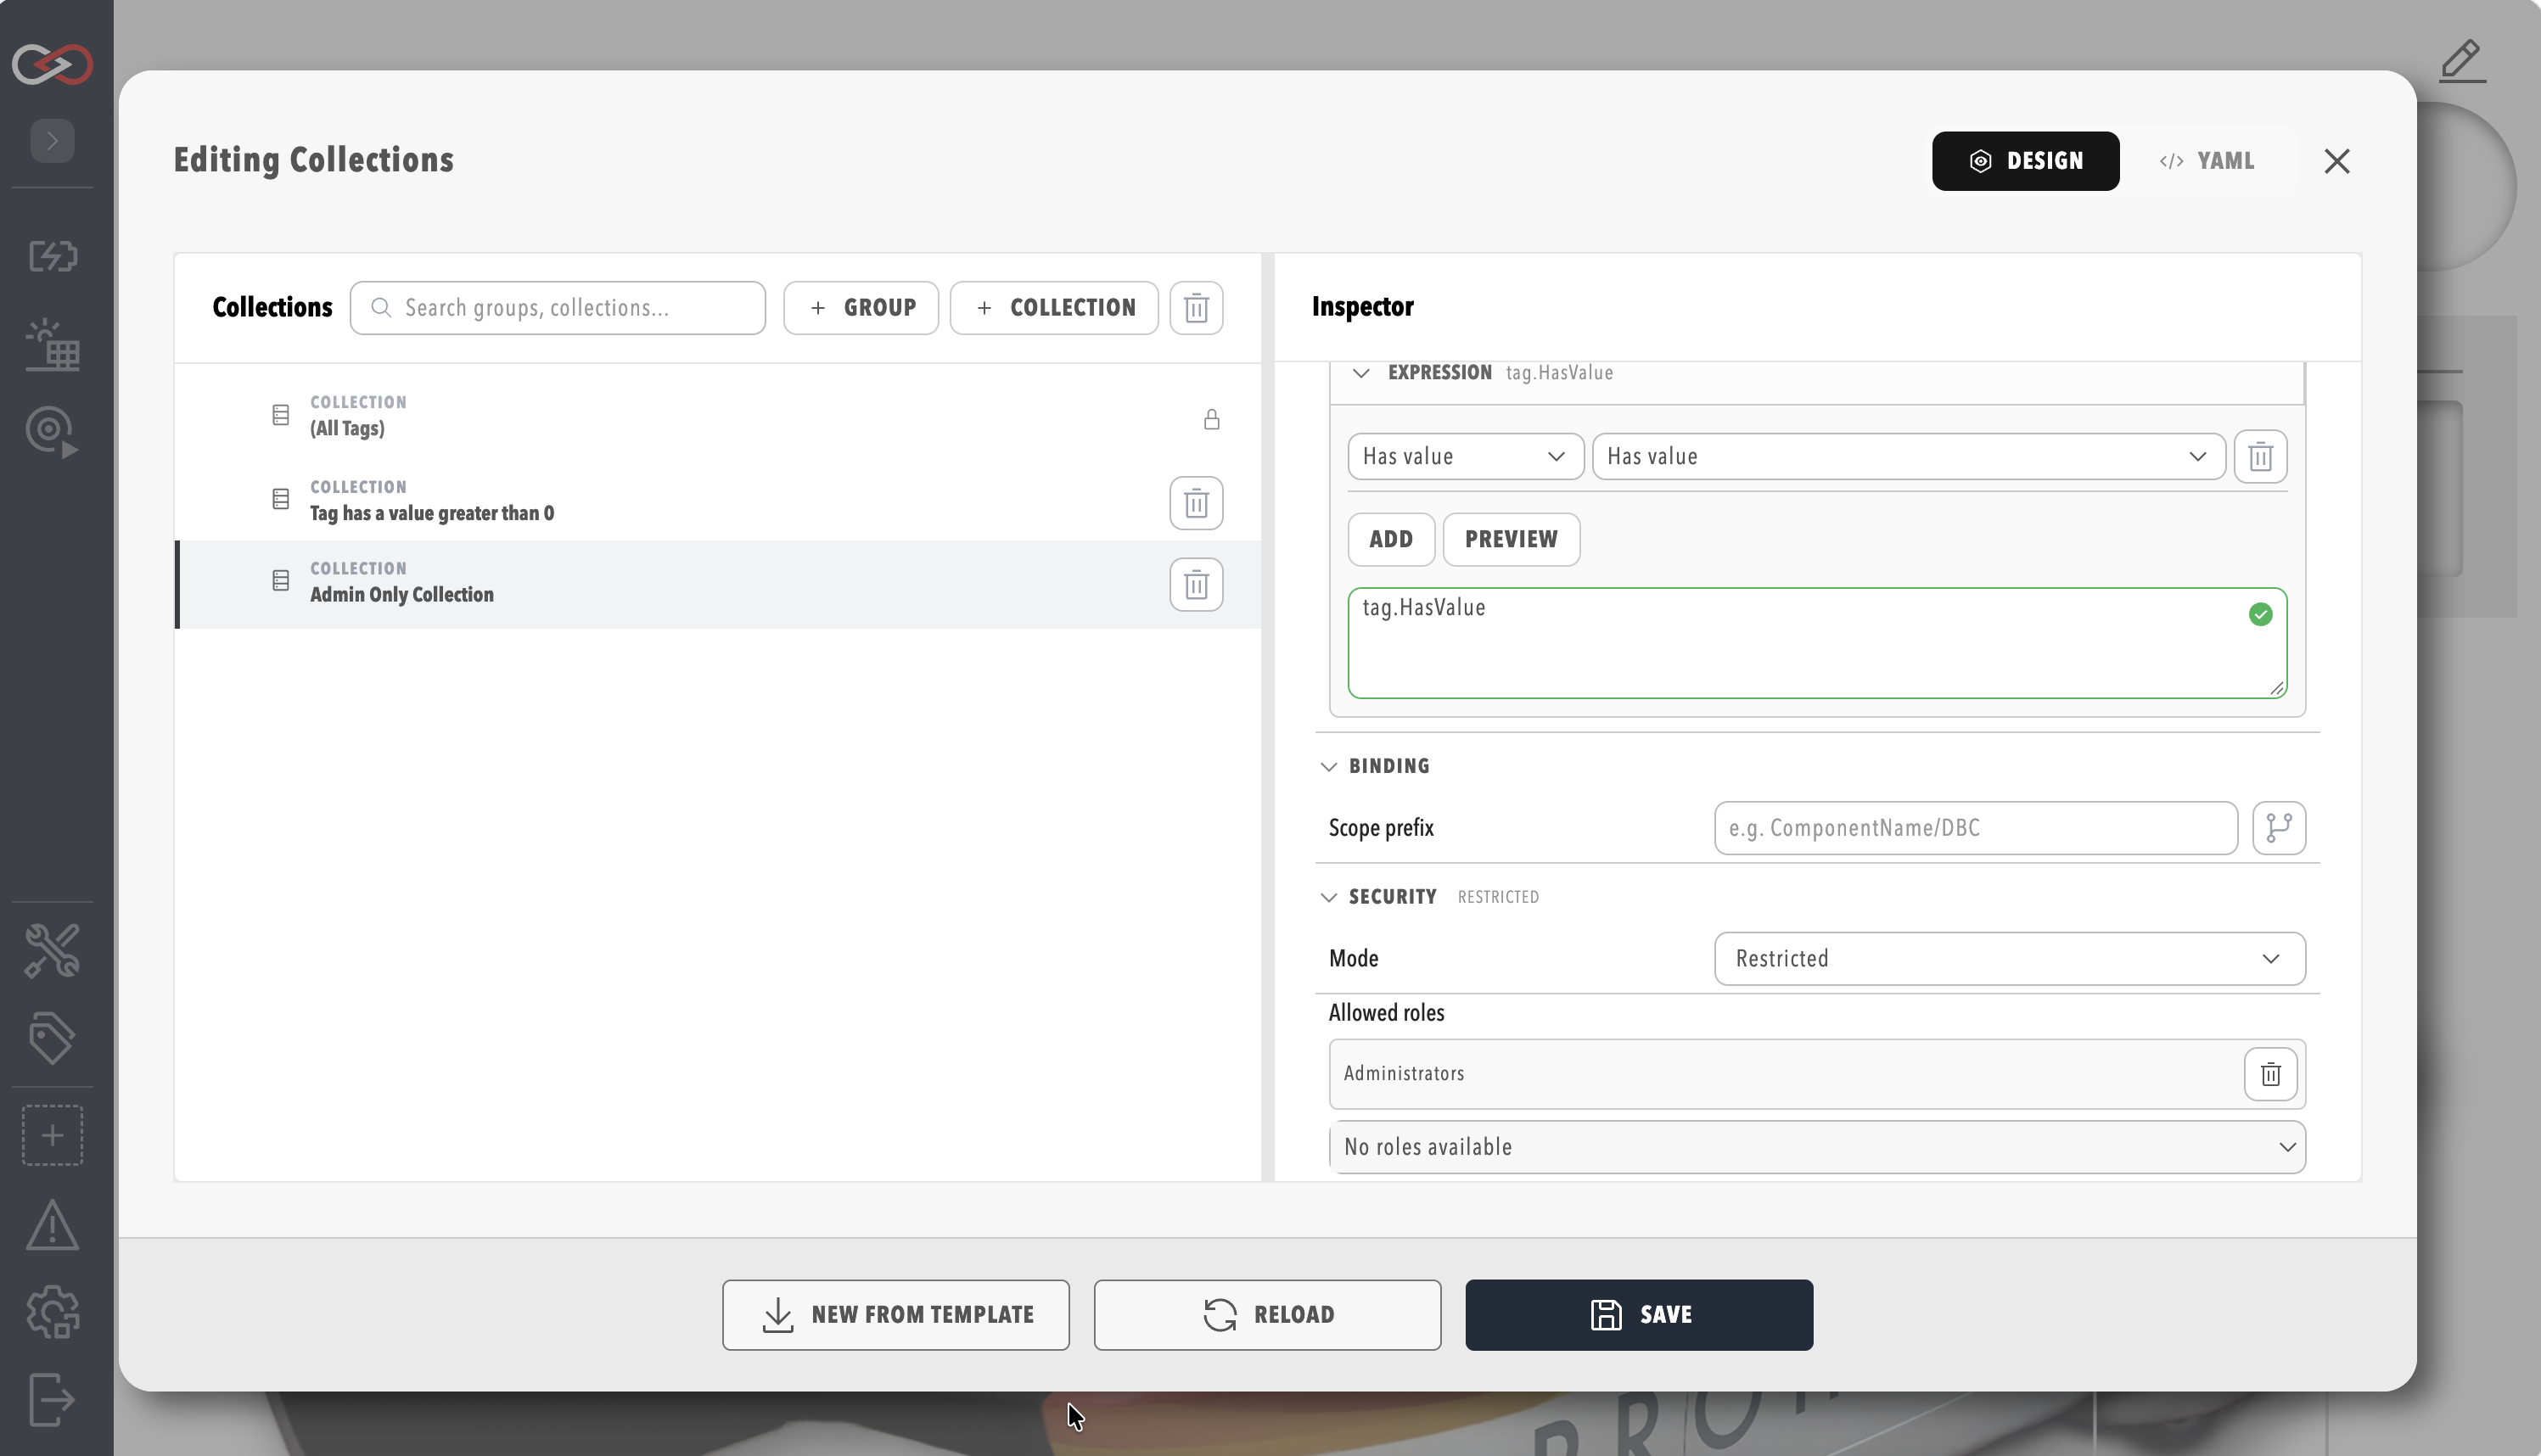The image size is (2541, 1456).
Task: Click into the Scope prefix input field
Action: [x=1975, y=828]
